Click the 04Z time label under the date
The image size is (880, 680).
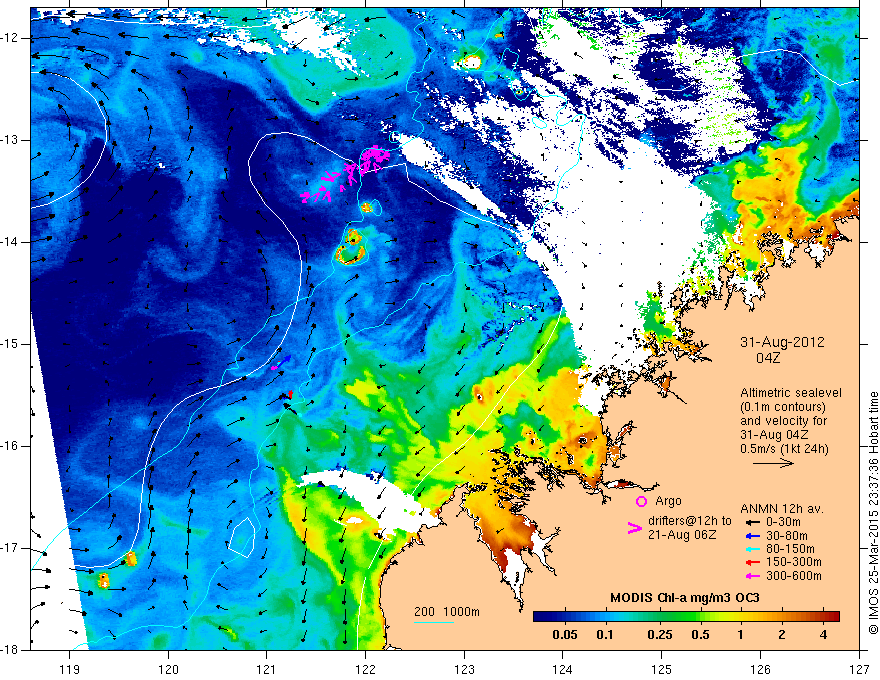768,358
